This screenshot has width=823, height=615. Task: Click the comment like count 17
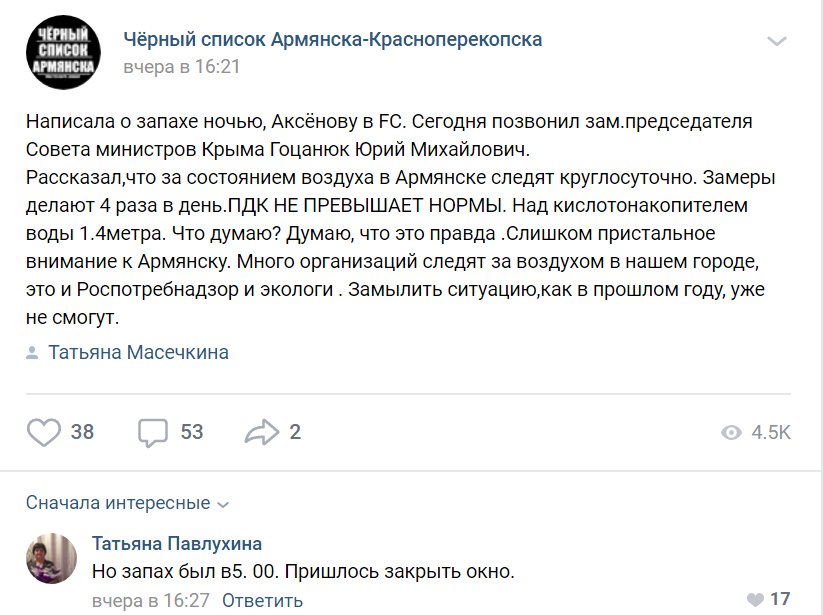click(x=780, y=599)
